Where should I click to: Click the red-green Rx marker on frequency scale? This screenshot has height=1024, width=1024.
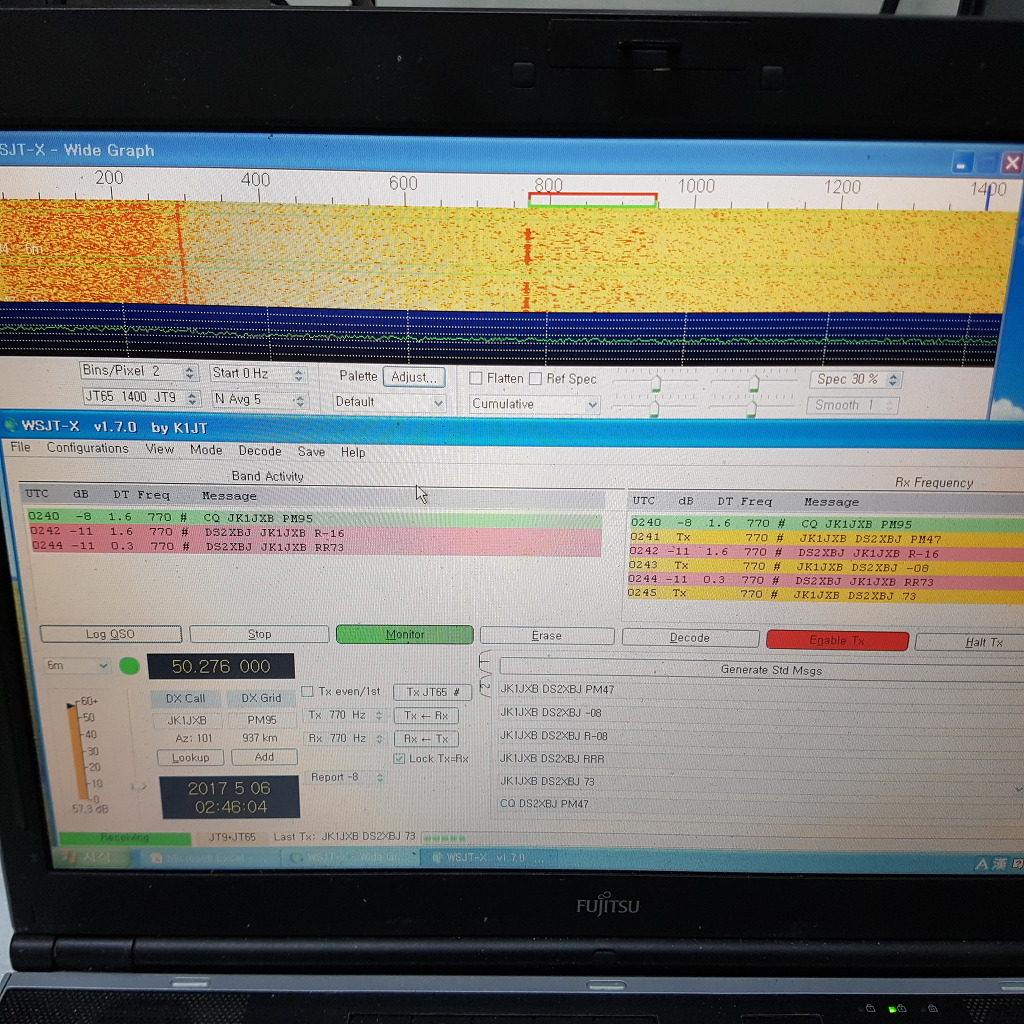point(592,200)
